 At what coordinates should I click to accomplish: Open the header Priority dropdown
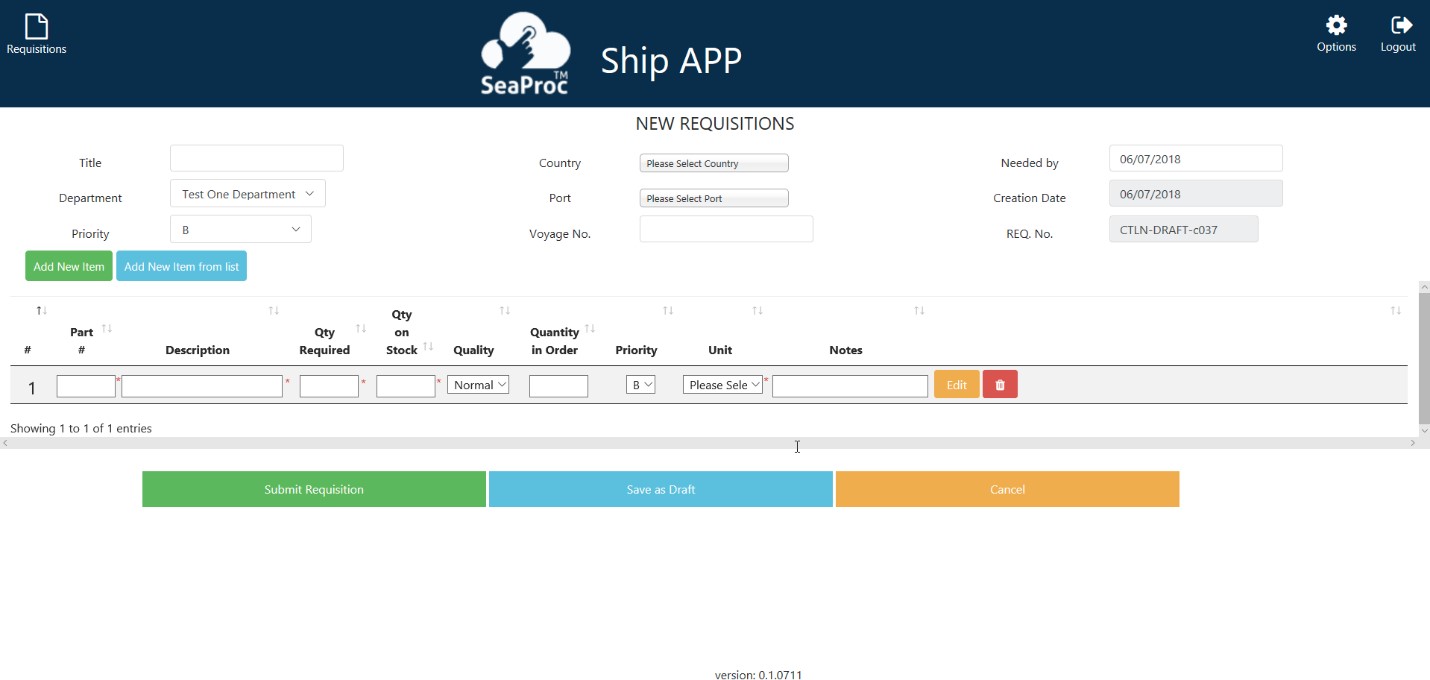click(241, 229)
